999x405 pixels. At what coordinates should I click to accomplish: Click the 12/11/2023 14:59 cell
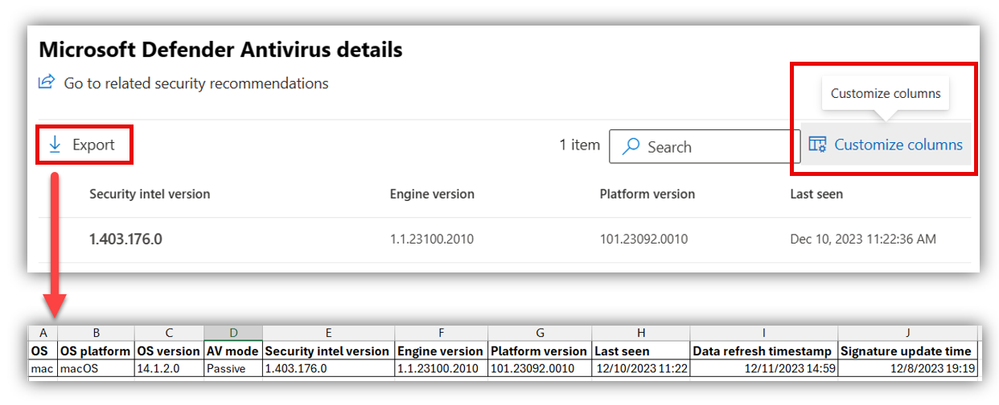coord(764,368)
